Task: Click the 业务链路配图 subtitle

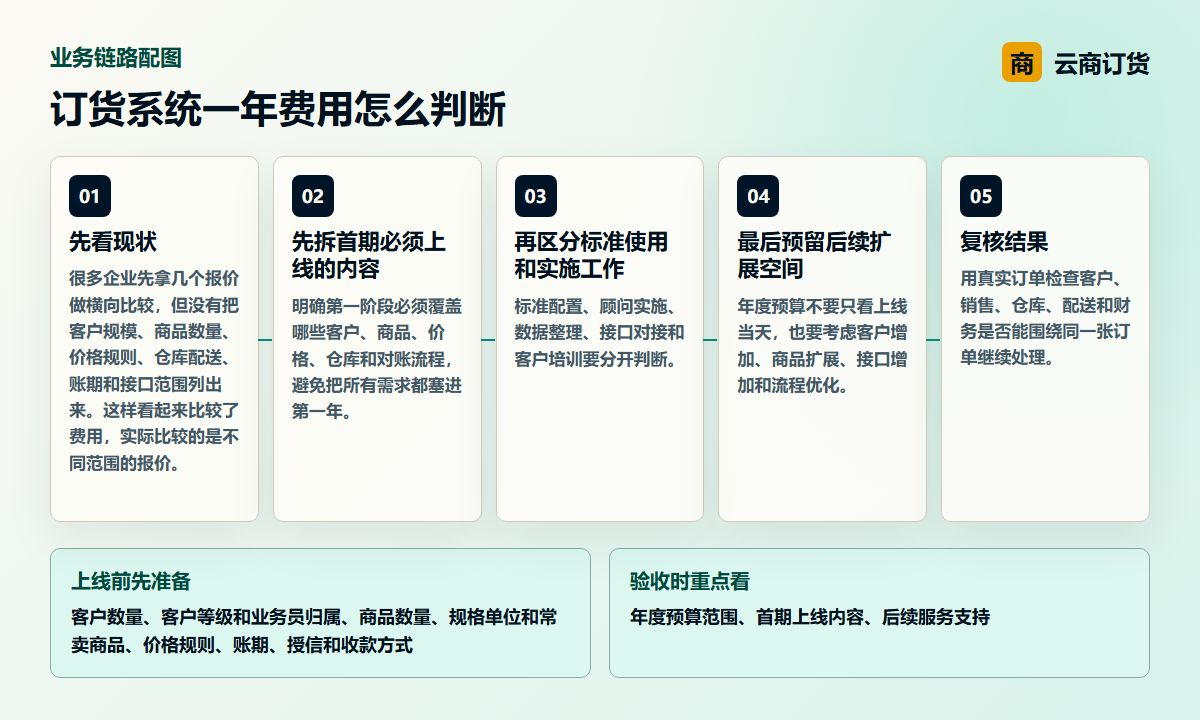Action: click(116, 58)
